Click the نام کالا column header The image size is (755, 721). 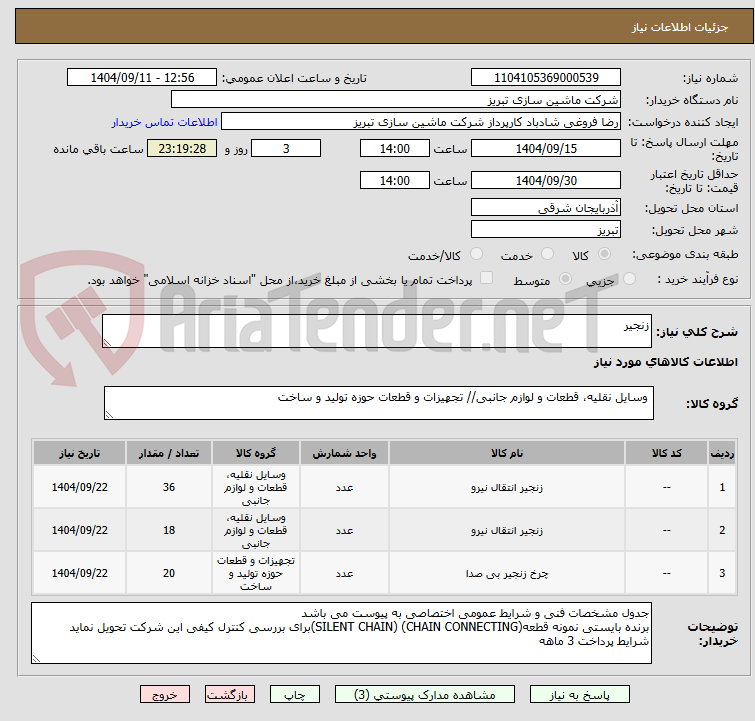point(507,453)
